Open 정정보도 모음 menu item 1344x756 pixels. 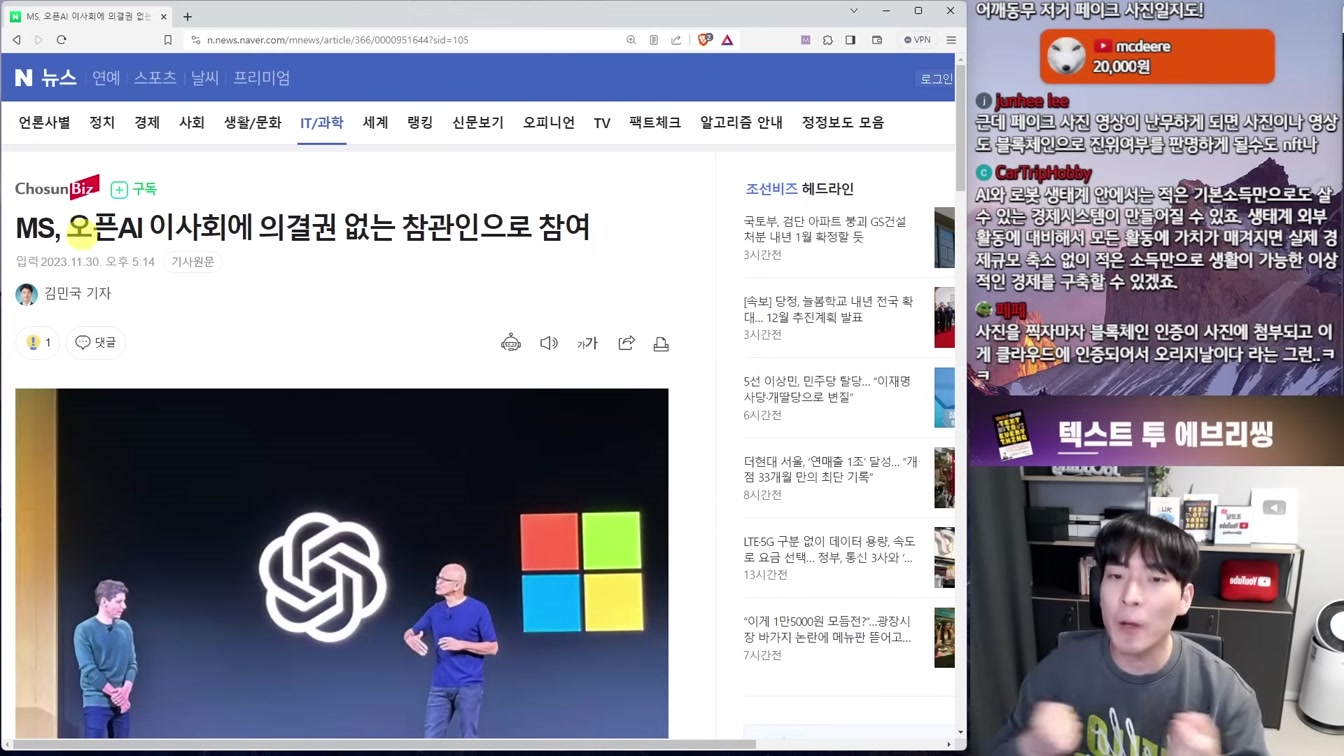(x=843, y=122)
